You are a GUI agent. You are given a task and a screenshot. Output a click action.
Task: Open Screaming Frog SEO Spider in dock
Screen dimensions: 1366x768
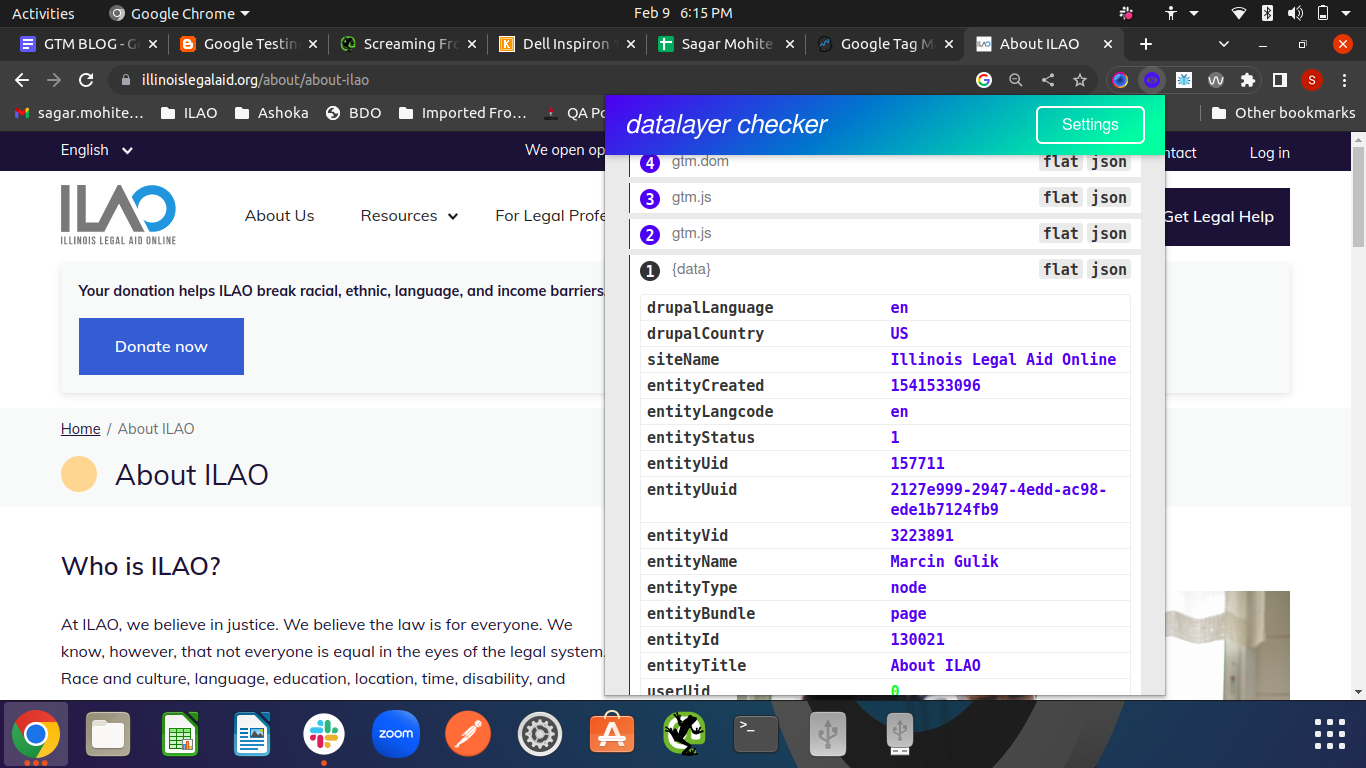pyautogui.click(x=684, y=735)
